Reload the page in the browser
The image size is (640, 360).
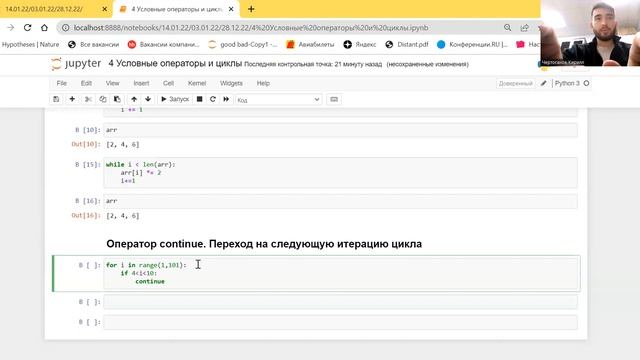(x=27, y=28)
